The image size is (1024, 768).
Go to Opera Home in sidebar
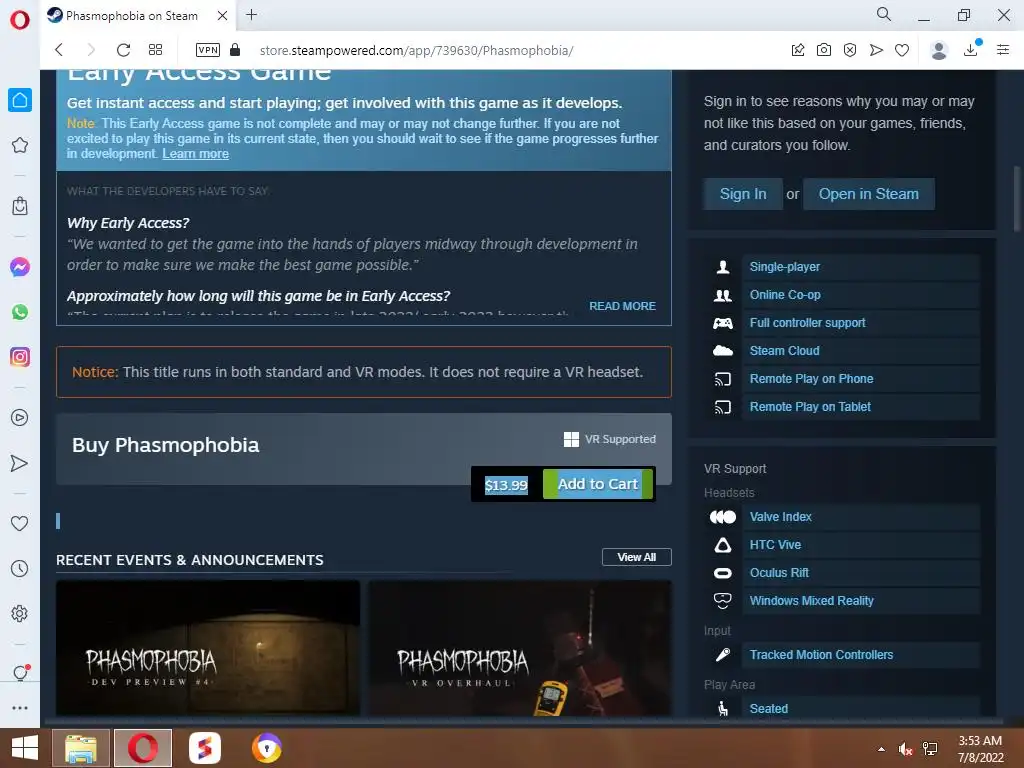tap(20, 100)
